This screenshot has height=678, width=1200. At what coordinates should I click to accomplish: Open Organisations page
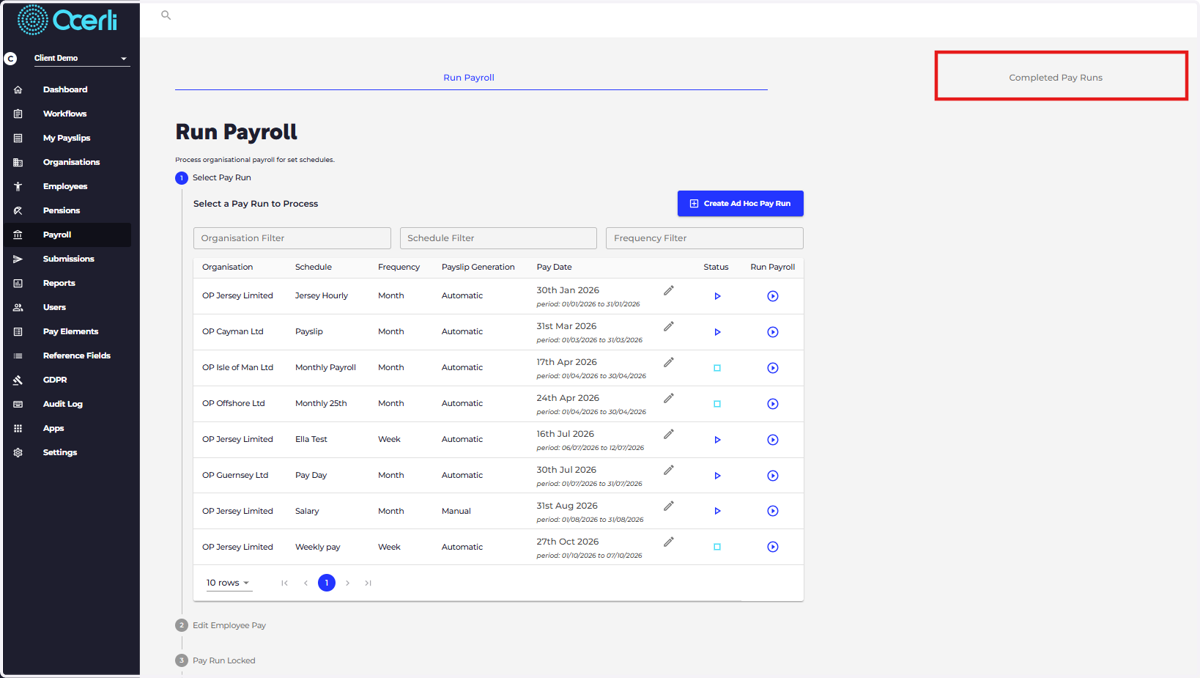coord(71,162)
